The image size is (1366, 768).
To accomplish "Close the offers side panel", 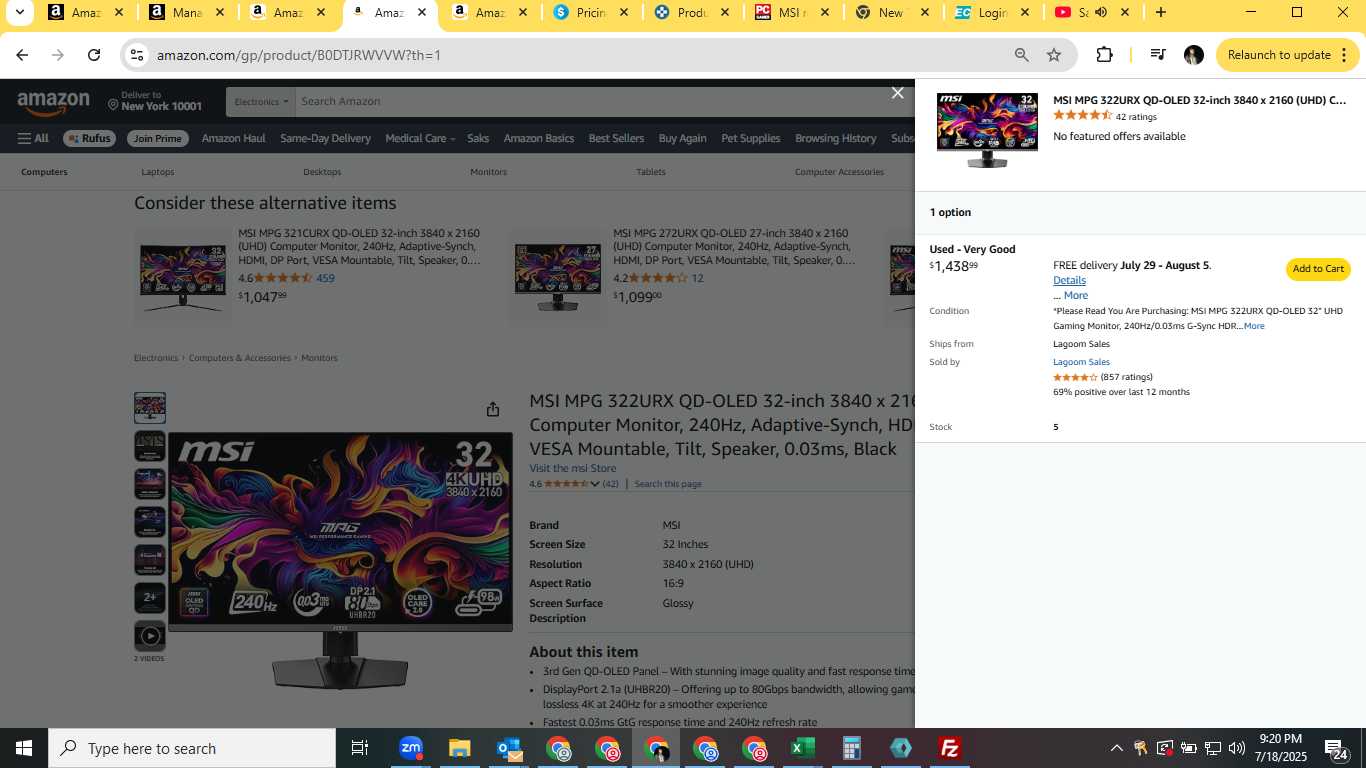I will [898, 93].
